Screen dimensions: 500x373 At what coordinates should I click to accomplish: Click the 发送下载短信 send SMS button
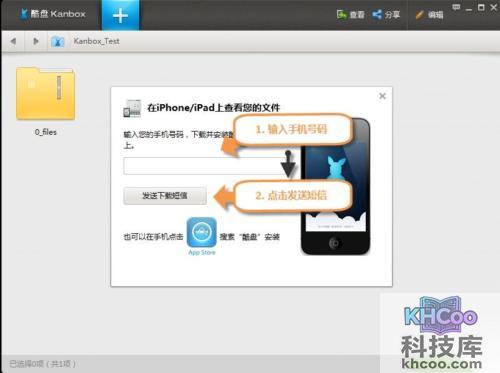coord(165,196)
